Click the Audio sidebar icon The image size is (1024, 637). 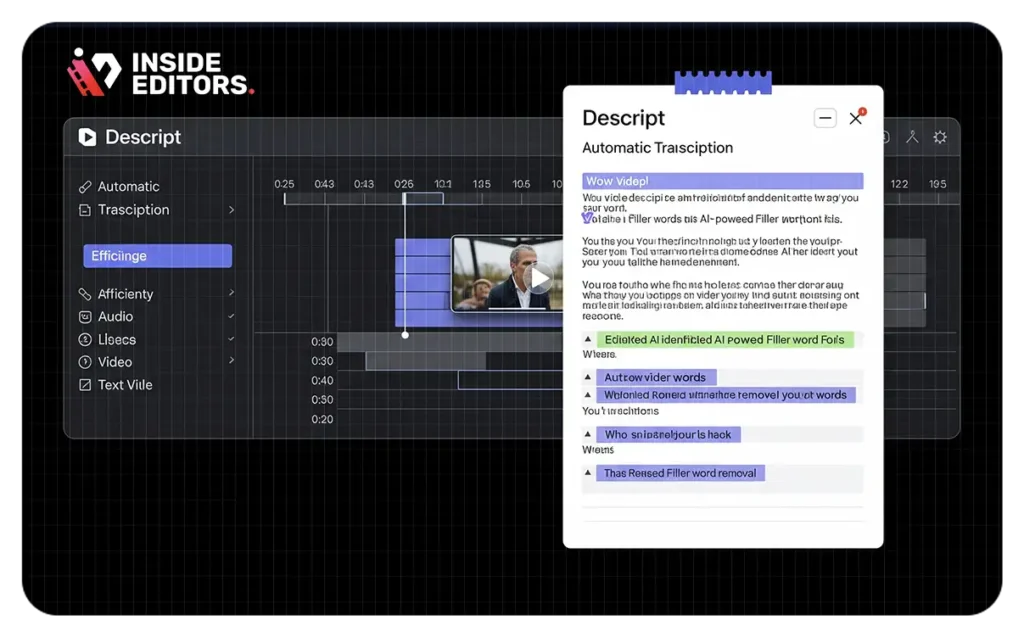click(x=85, y=317)
